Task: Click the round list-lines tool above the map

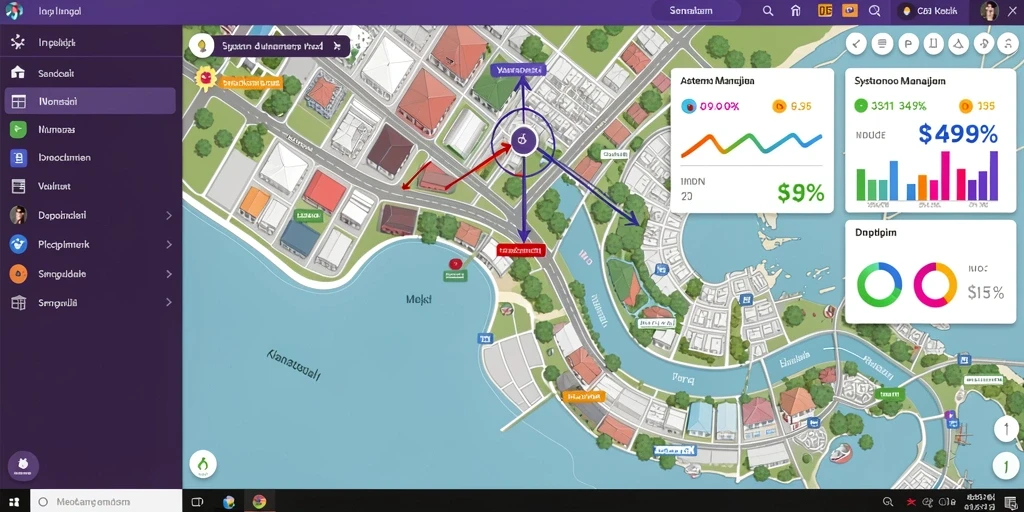Action: tap(882, 44)
